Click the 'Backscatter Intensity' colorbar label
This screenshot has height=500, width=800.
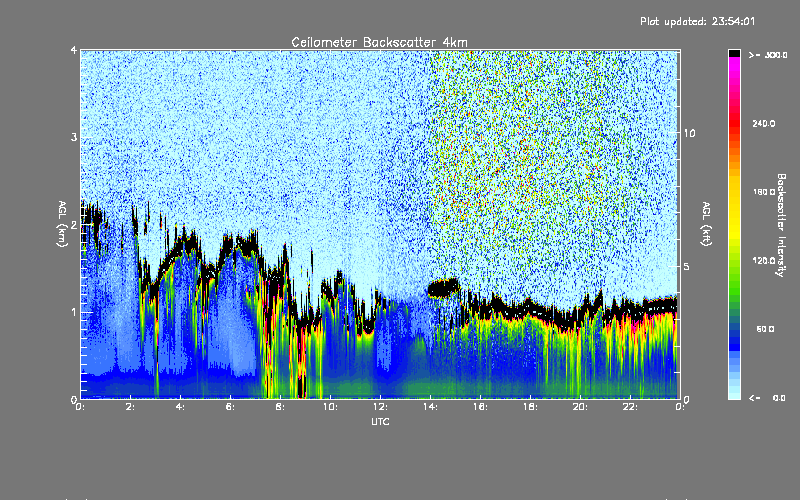(x=781, y=225)
